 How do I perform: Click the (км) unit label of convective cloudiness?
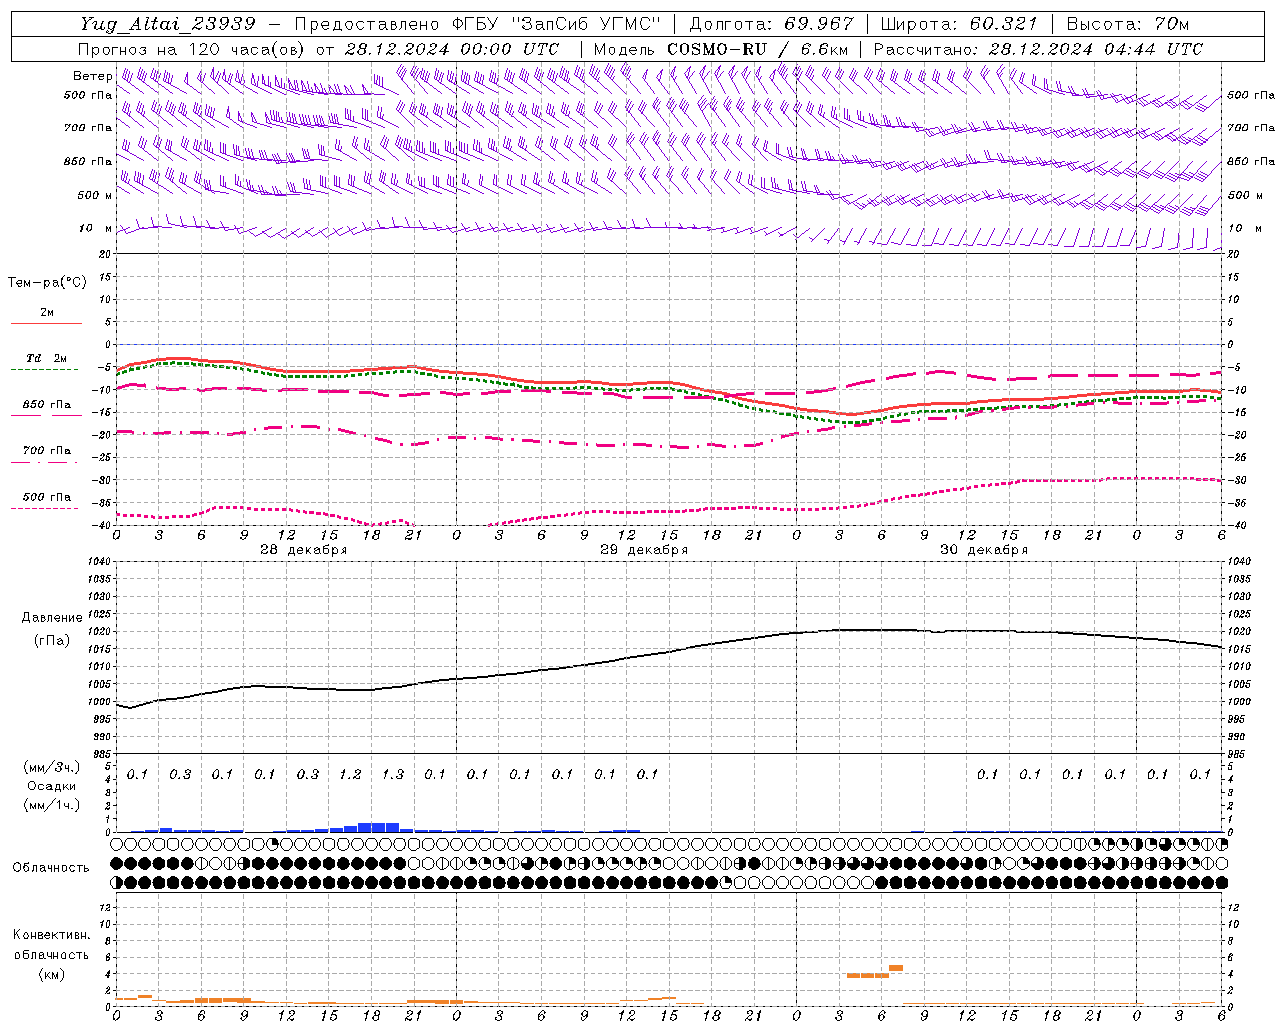pos(51,974)
